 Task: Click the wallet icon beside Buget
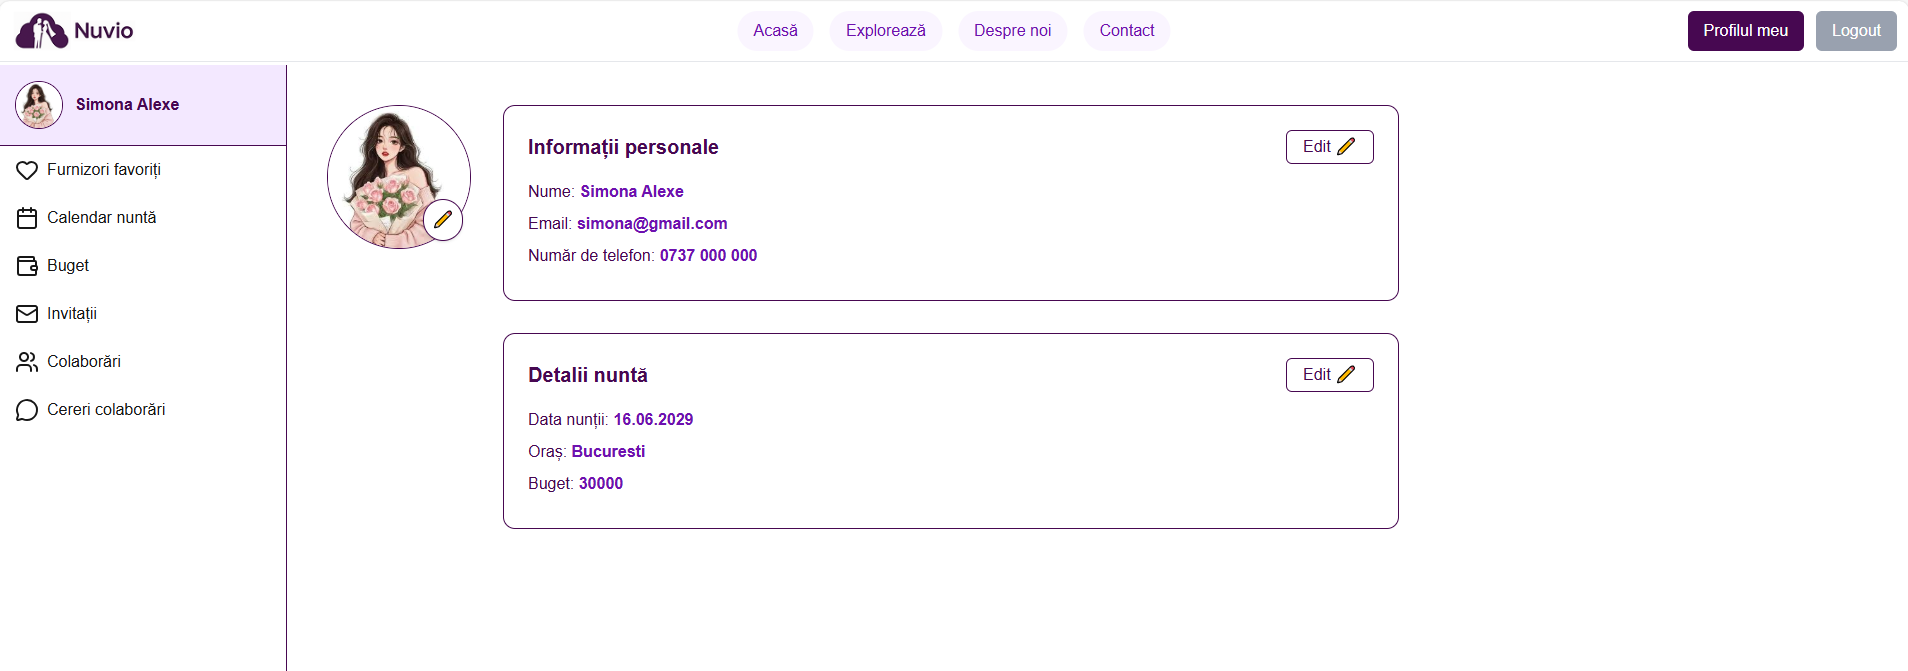coord(27,266)
